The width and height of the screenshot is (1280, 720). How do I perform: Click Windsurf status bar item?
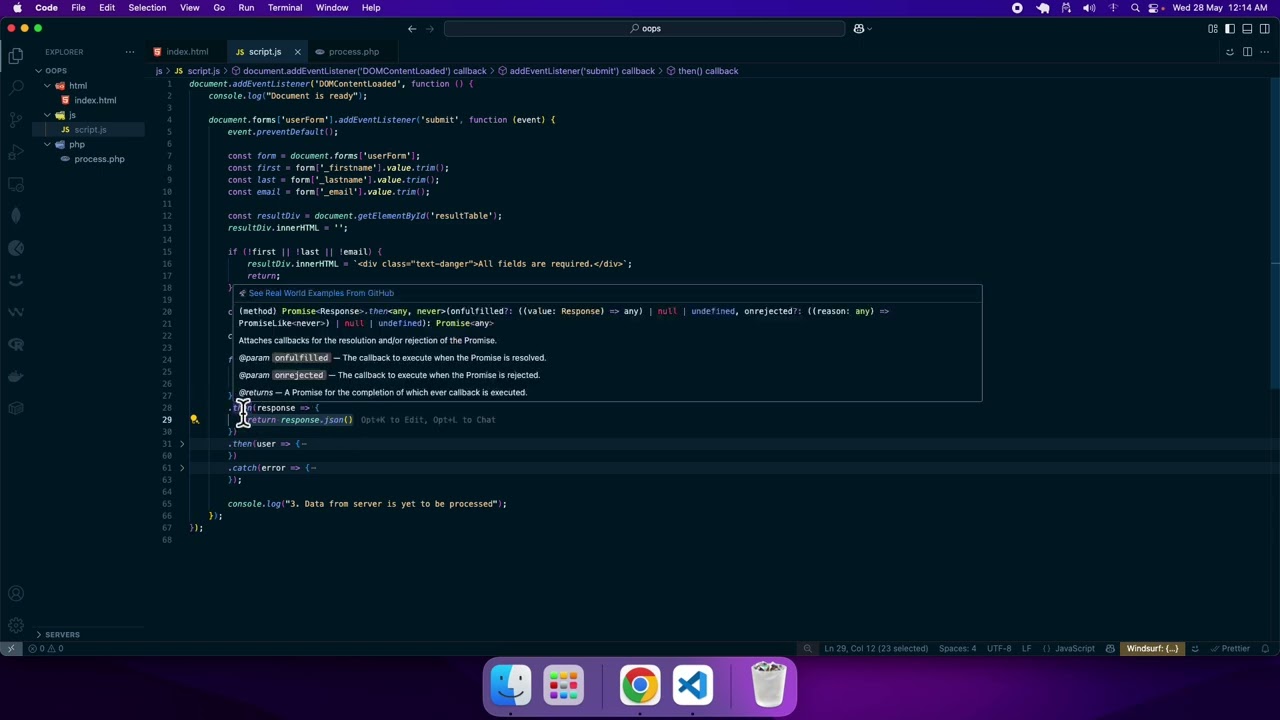point(1152,649)
